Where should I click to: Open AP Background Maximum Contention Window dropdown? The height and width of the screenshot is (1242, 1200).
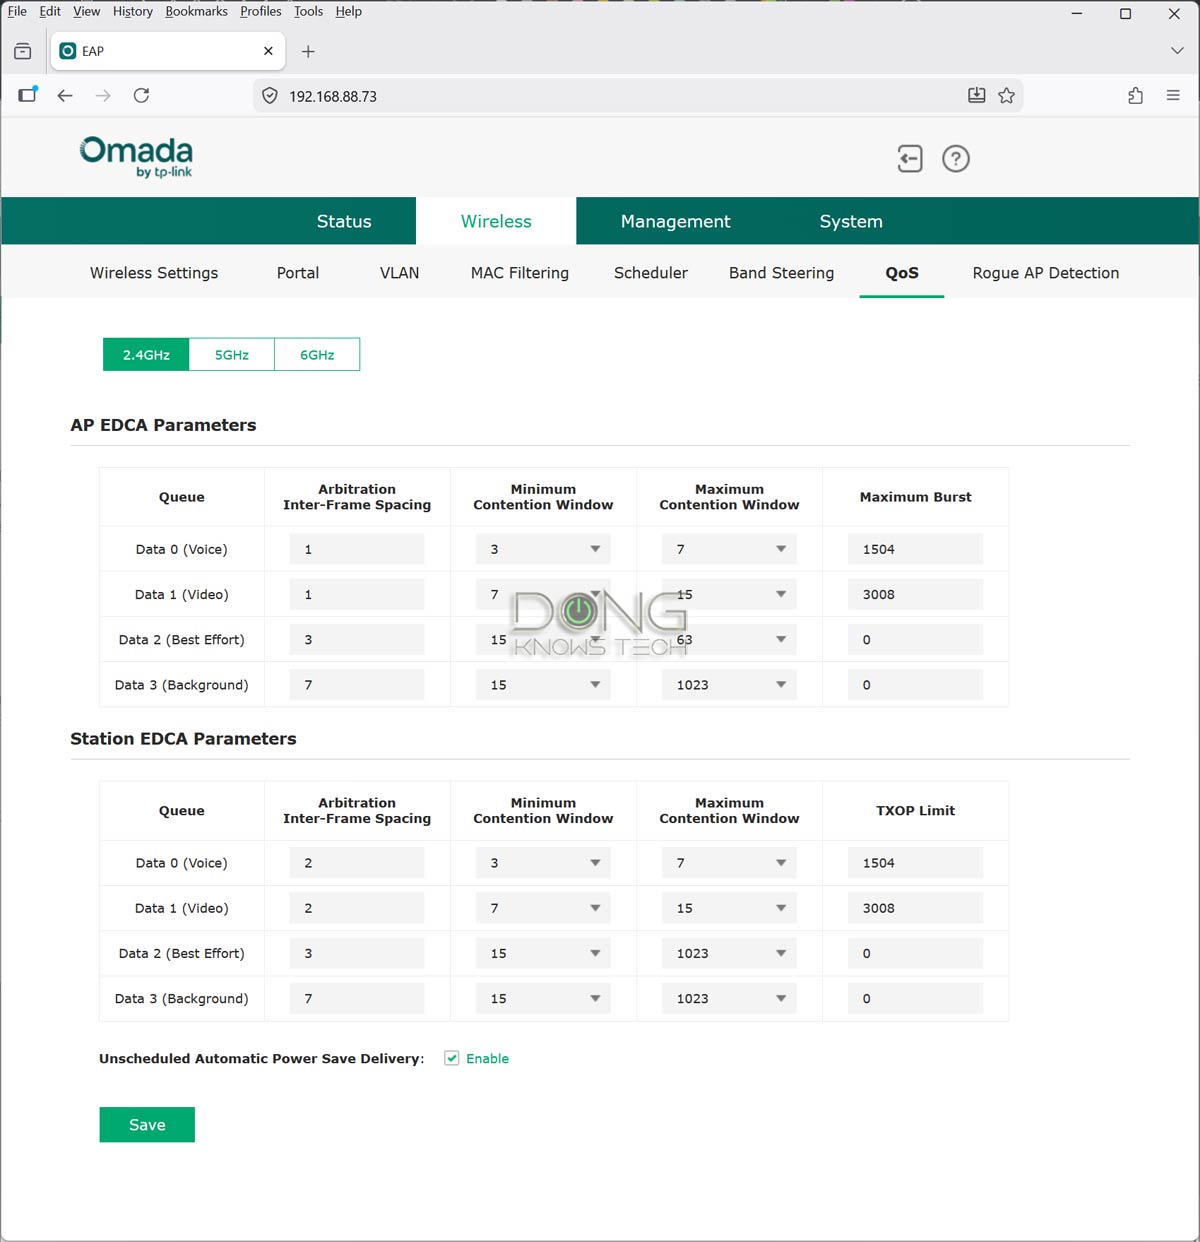coord(729,685)
